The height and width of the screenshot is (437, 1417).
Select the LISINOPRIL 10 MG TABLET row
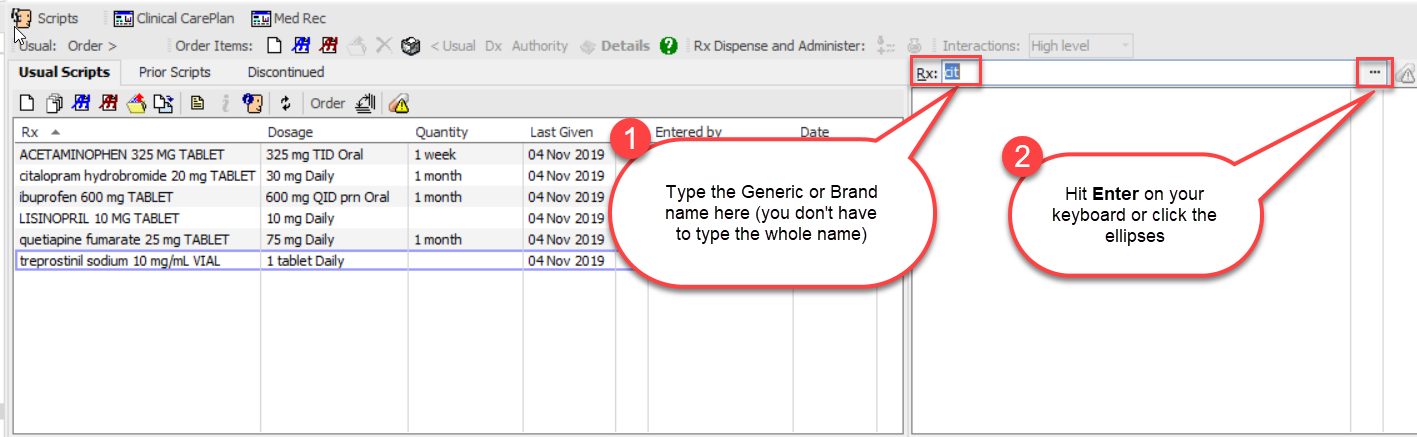coord(99,218)
